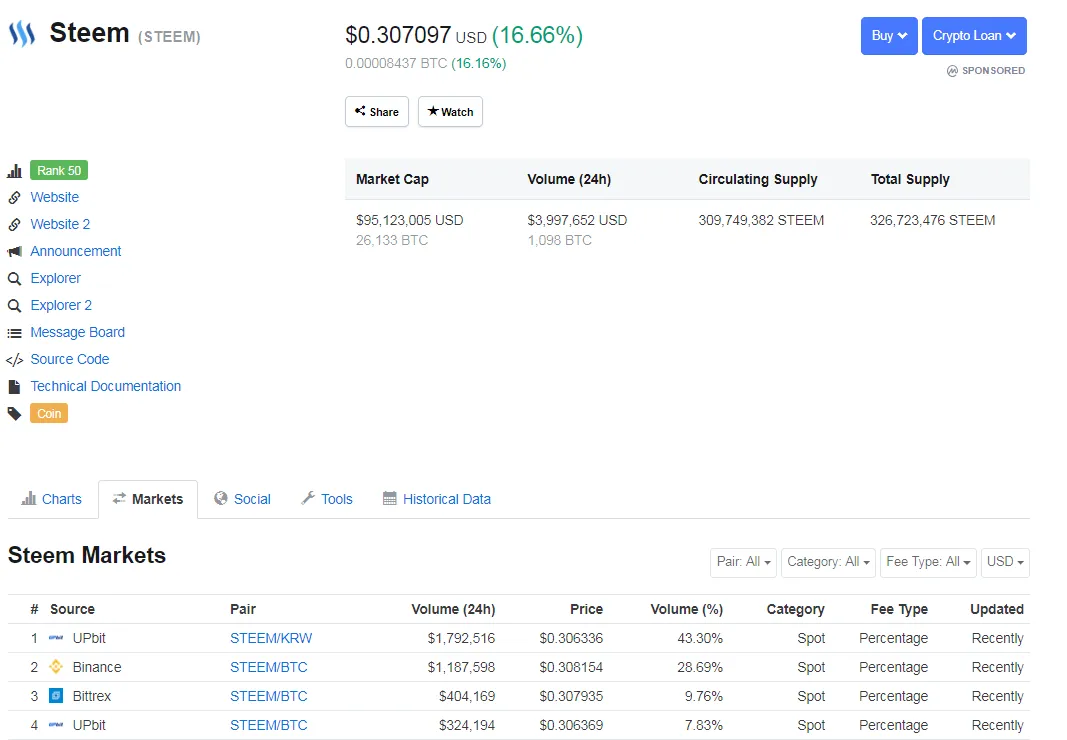This screenshot has width=1067, height=740.
Task: Open the Message Board link
Action: [x=78, y=332]
